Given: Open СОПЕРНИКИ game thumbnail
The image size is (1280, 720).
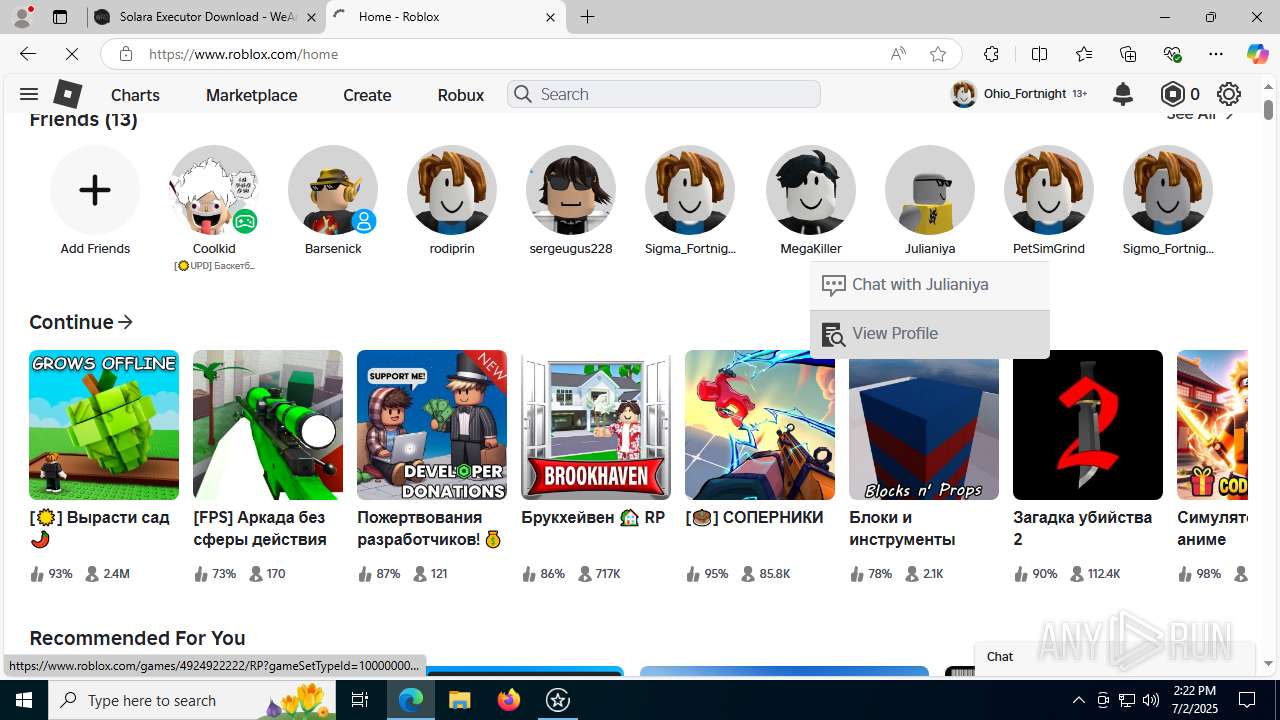Looking at the screenshot, I should [x=760, y=425].
